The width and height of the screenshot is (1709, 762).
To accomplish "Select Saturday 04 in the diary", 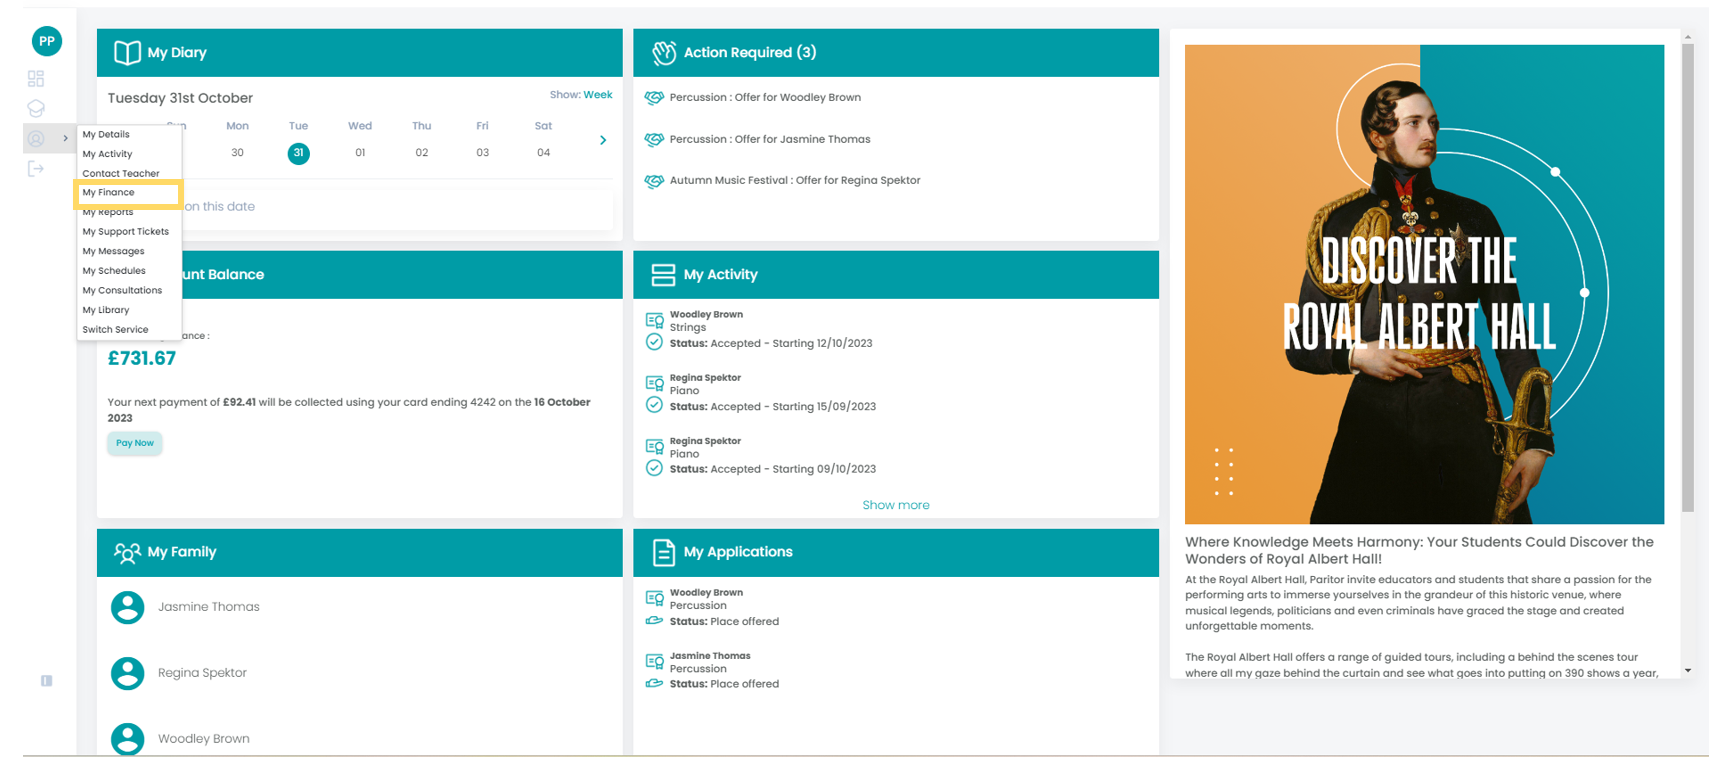I will (x=544, y=153).
